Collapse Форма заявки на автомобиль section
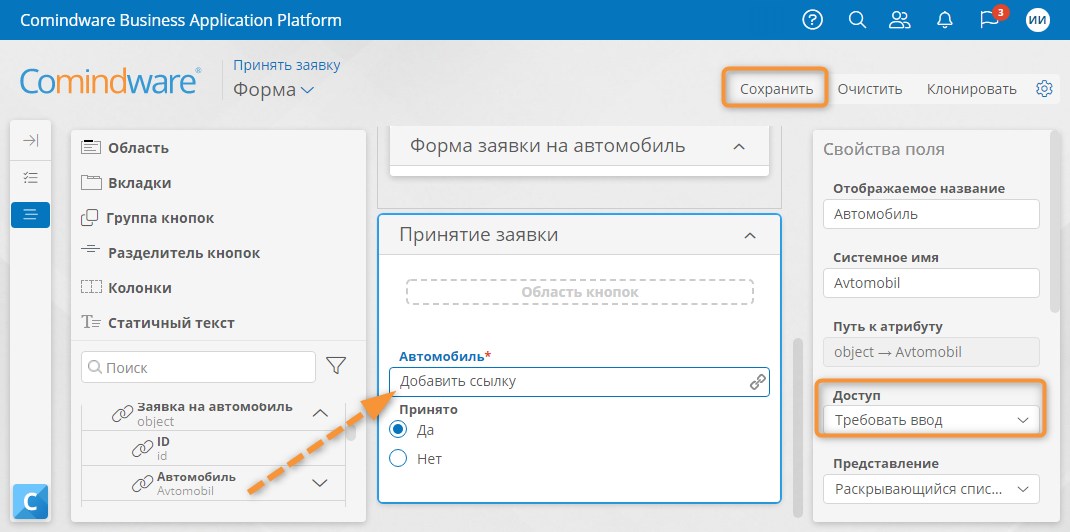 [x=738, y=147]
